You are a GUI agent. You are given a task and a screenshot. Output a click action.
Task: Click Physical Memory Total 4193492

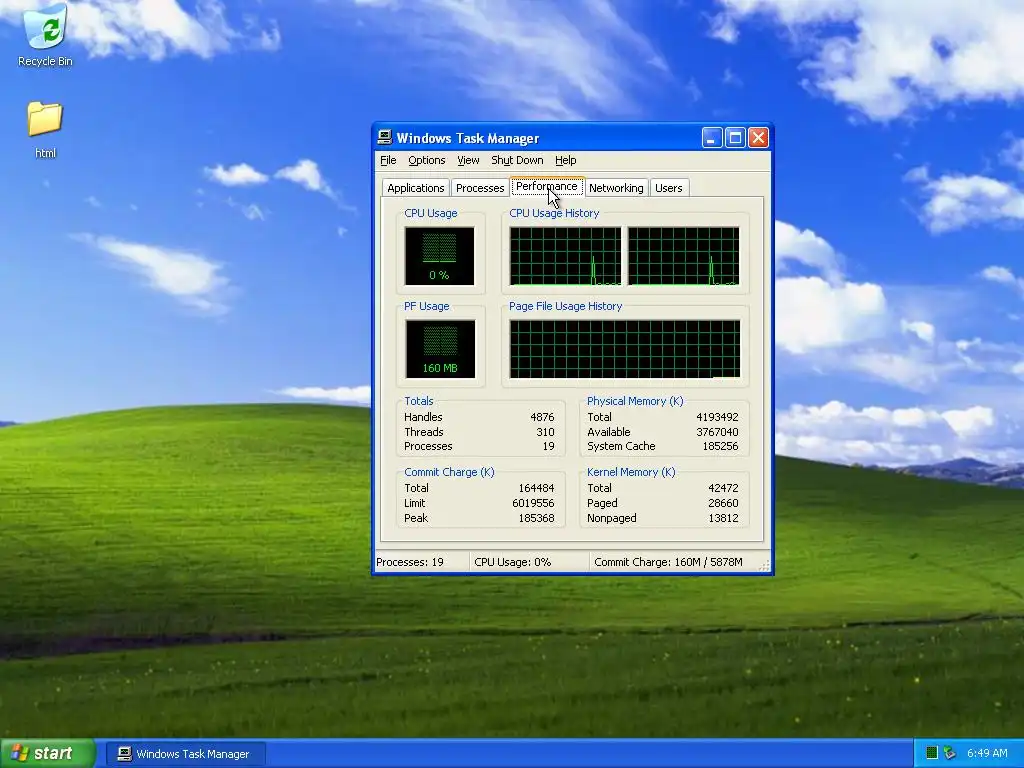pos(717,417)
